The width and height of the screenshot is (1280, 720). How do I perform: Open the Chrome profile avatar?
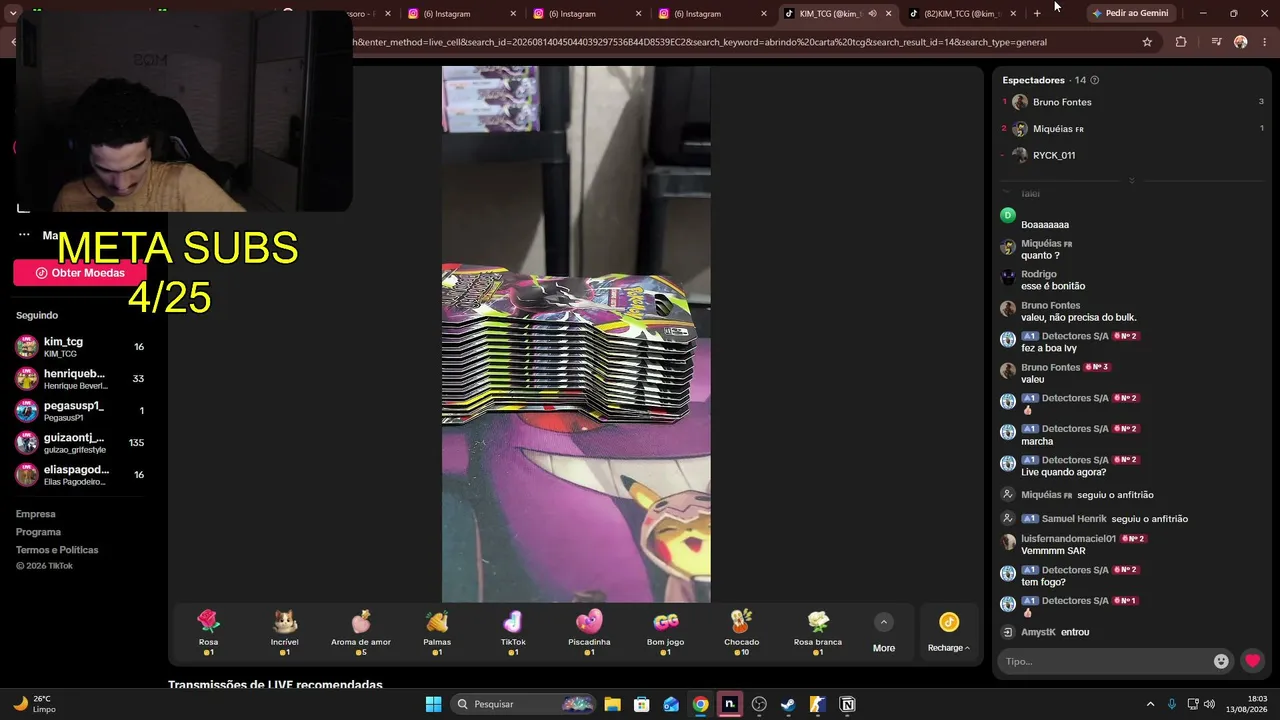(x=1241, y=42)
